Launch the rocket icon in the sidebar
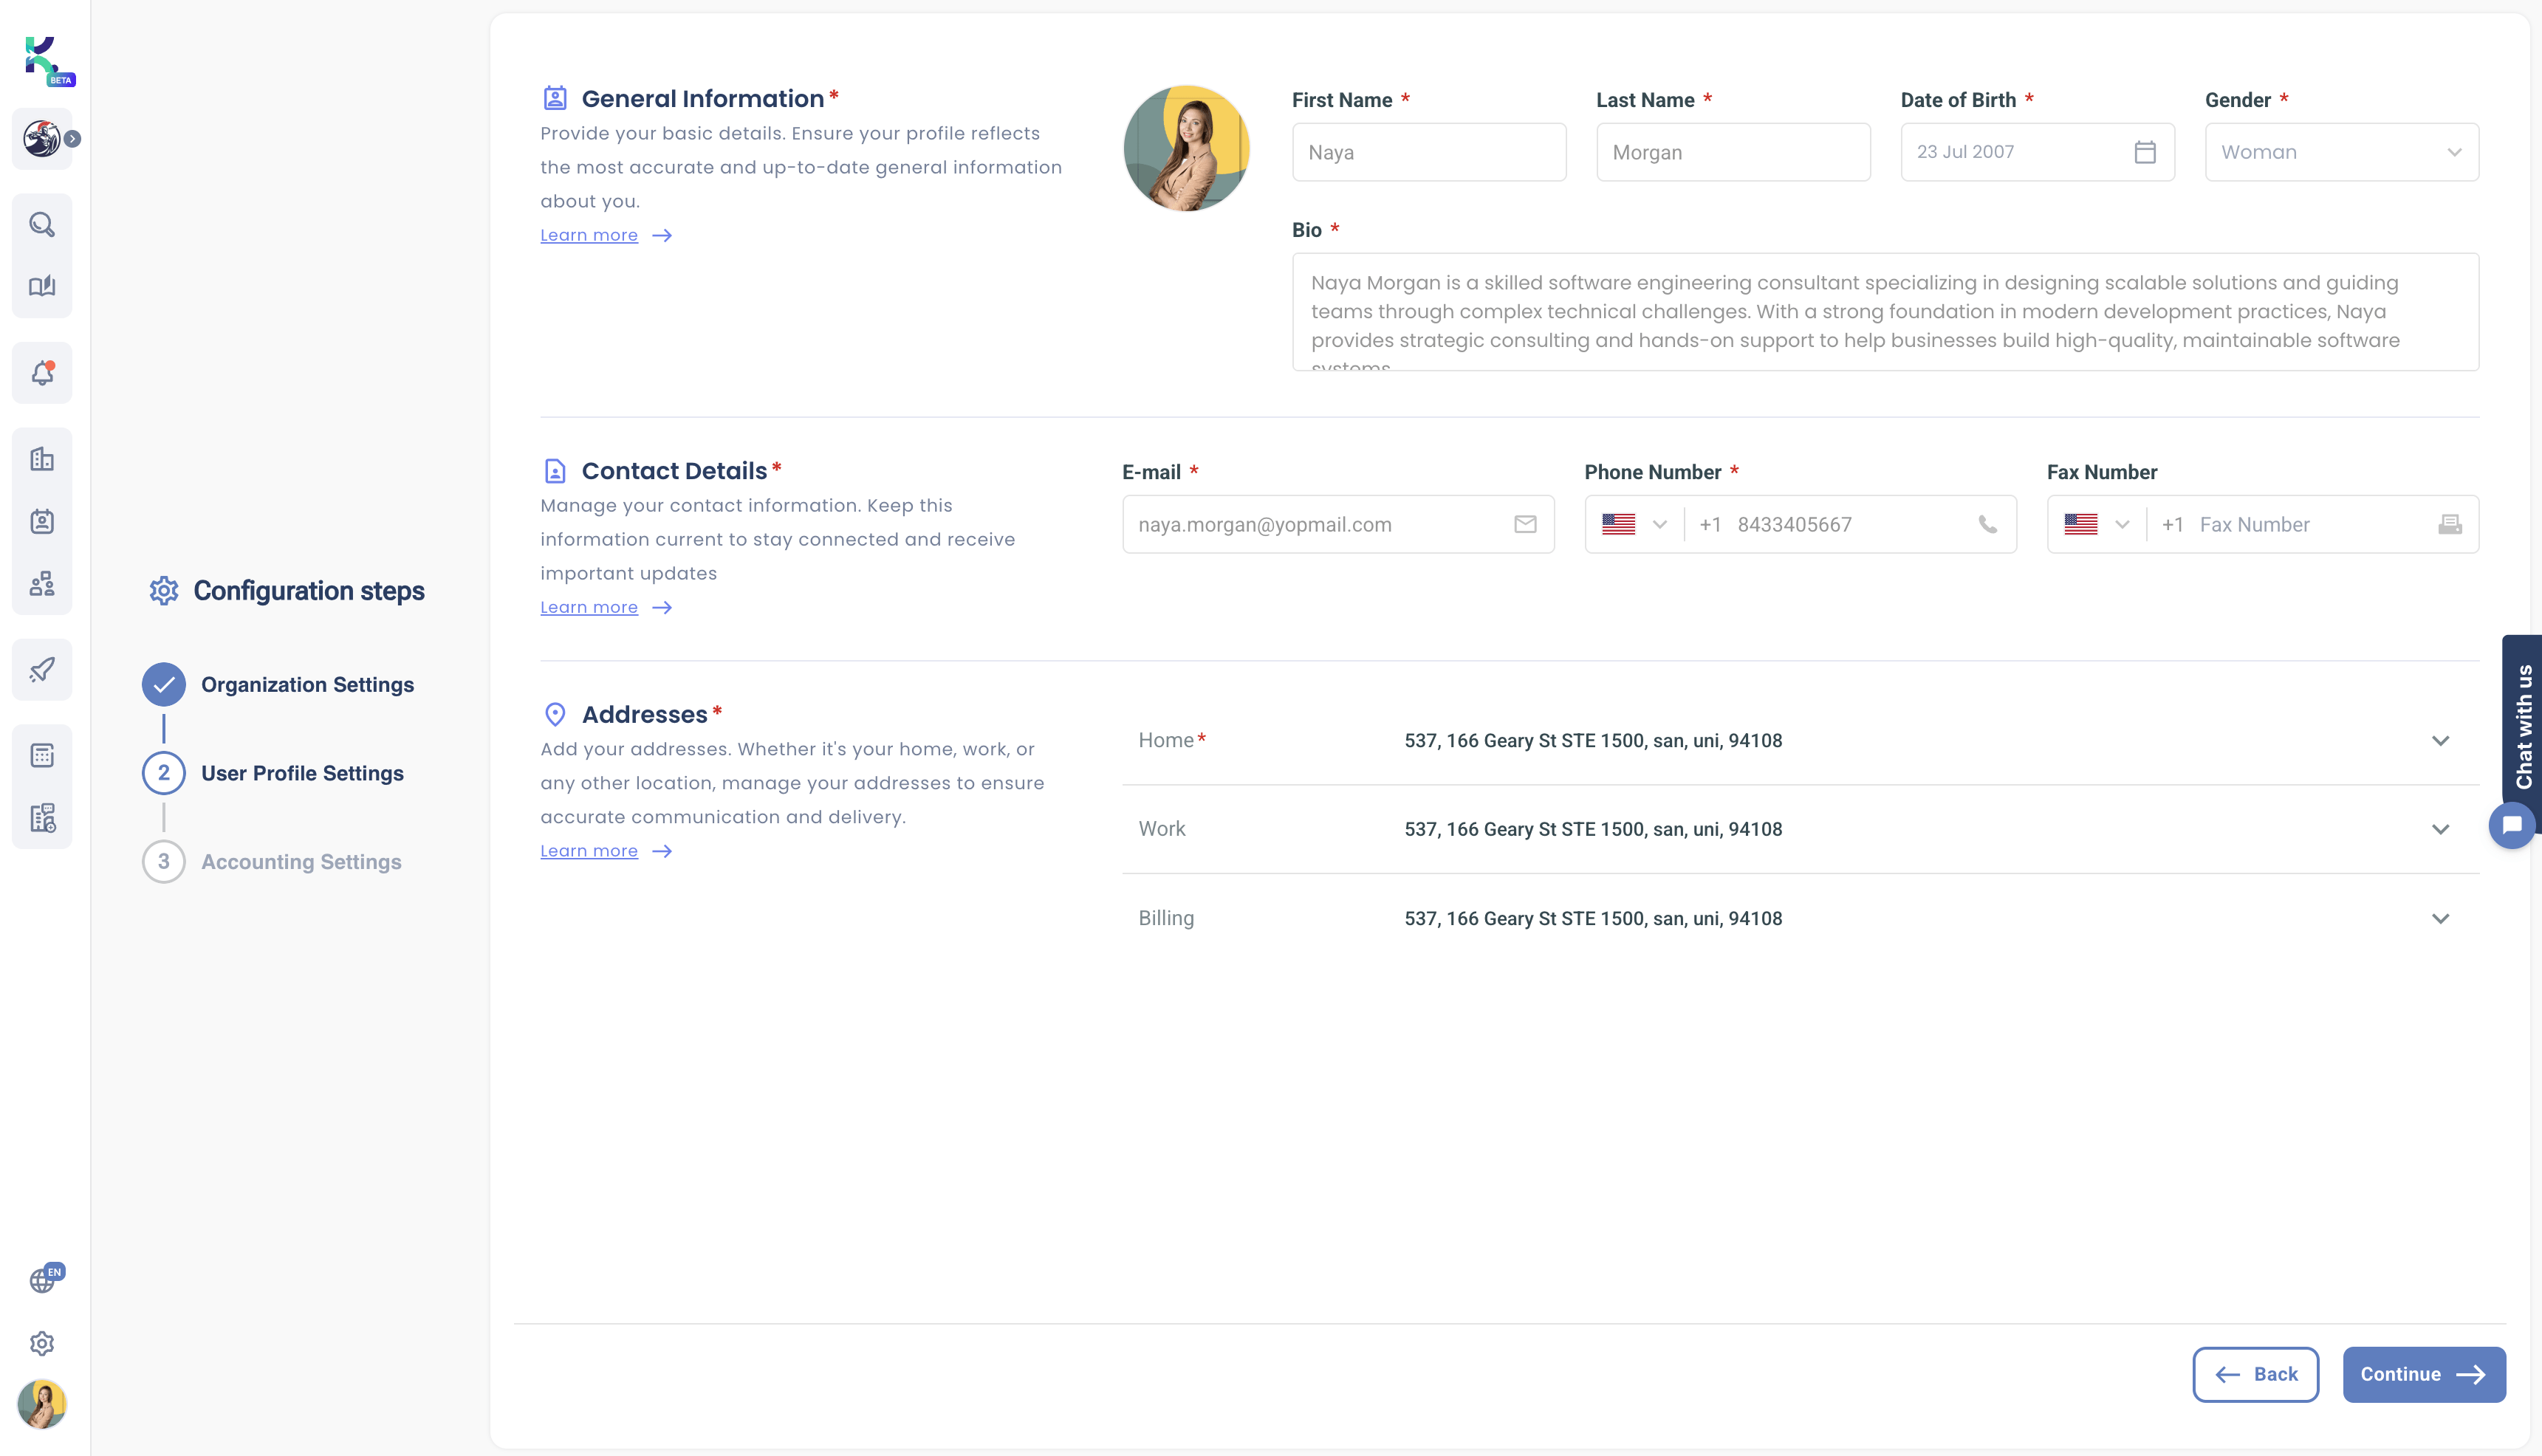The width and height of the screenshot is (2542, 1456). [x=42, y=669]
